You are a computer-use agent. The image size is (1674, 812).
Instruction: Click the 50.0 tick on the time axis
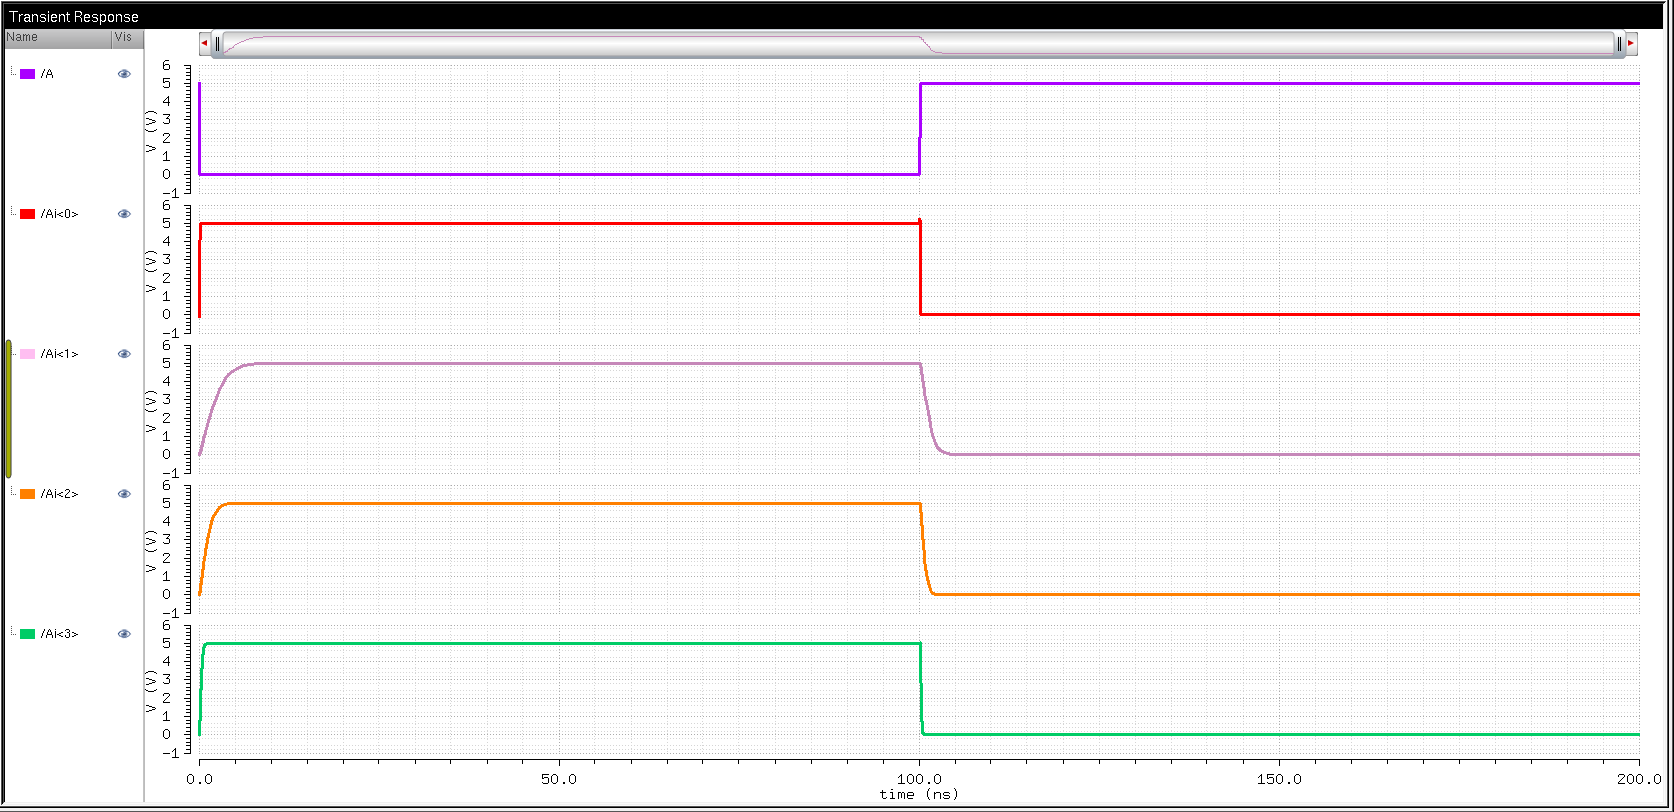coord(559,778)
